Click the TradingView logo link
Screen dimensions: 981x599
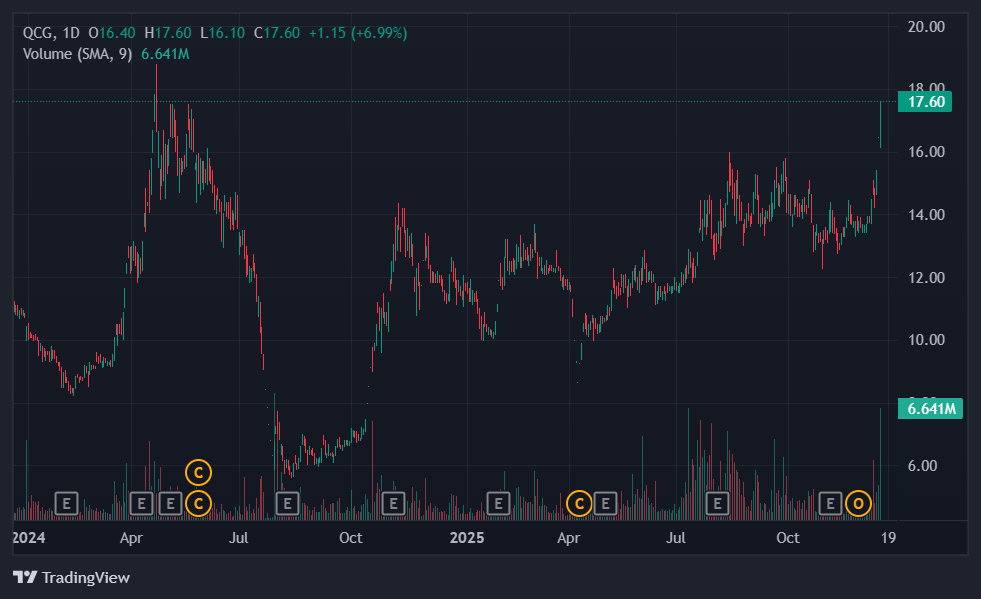click(71, 577)
